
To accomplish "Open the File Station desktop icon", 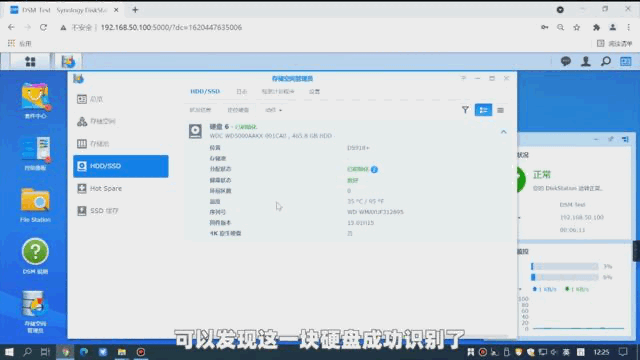I will pos(36,204).
